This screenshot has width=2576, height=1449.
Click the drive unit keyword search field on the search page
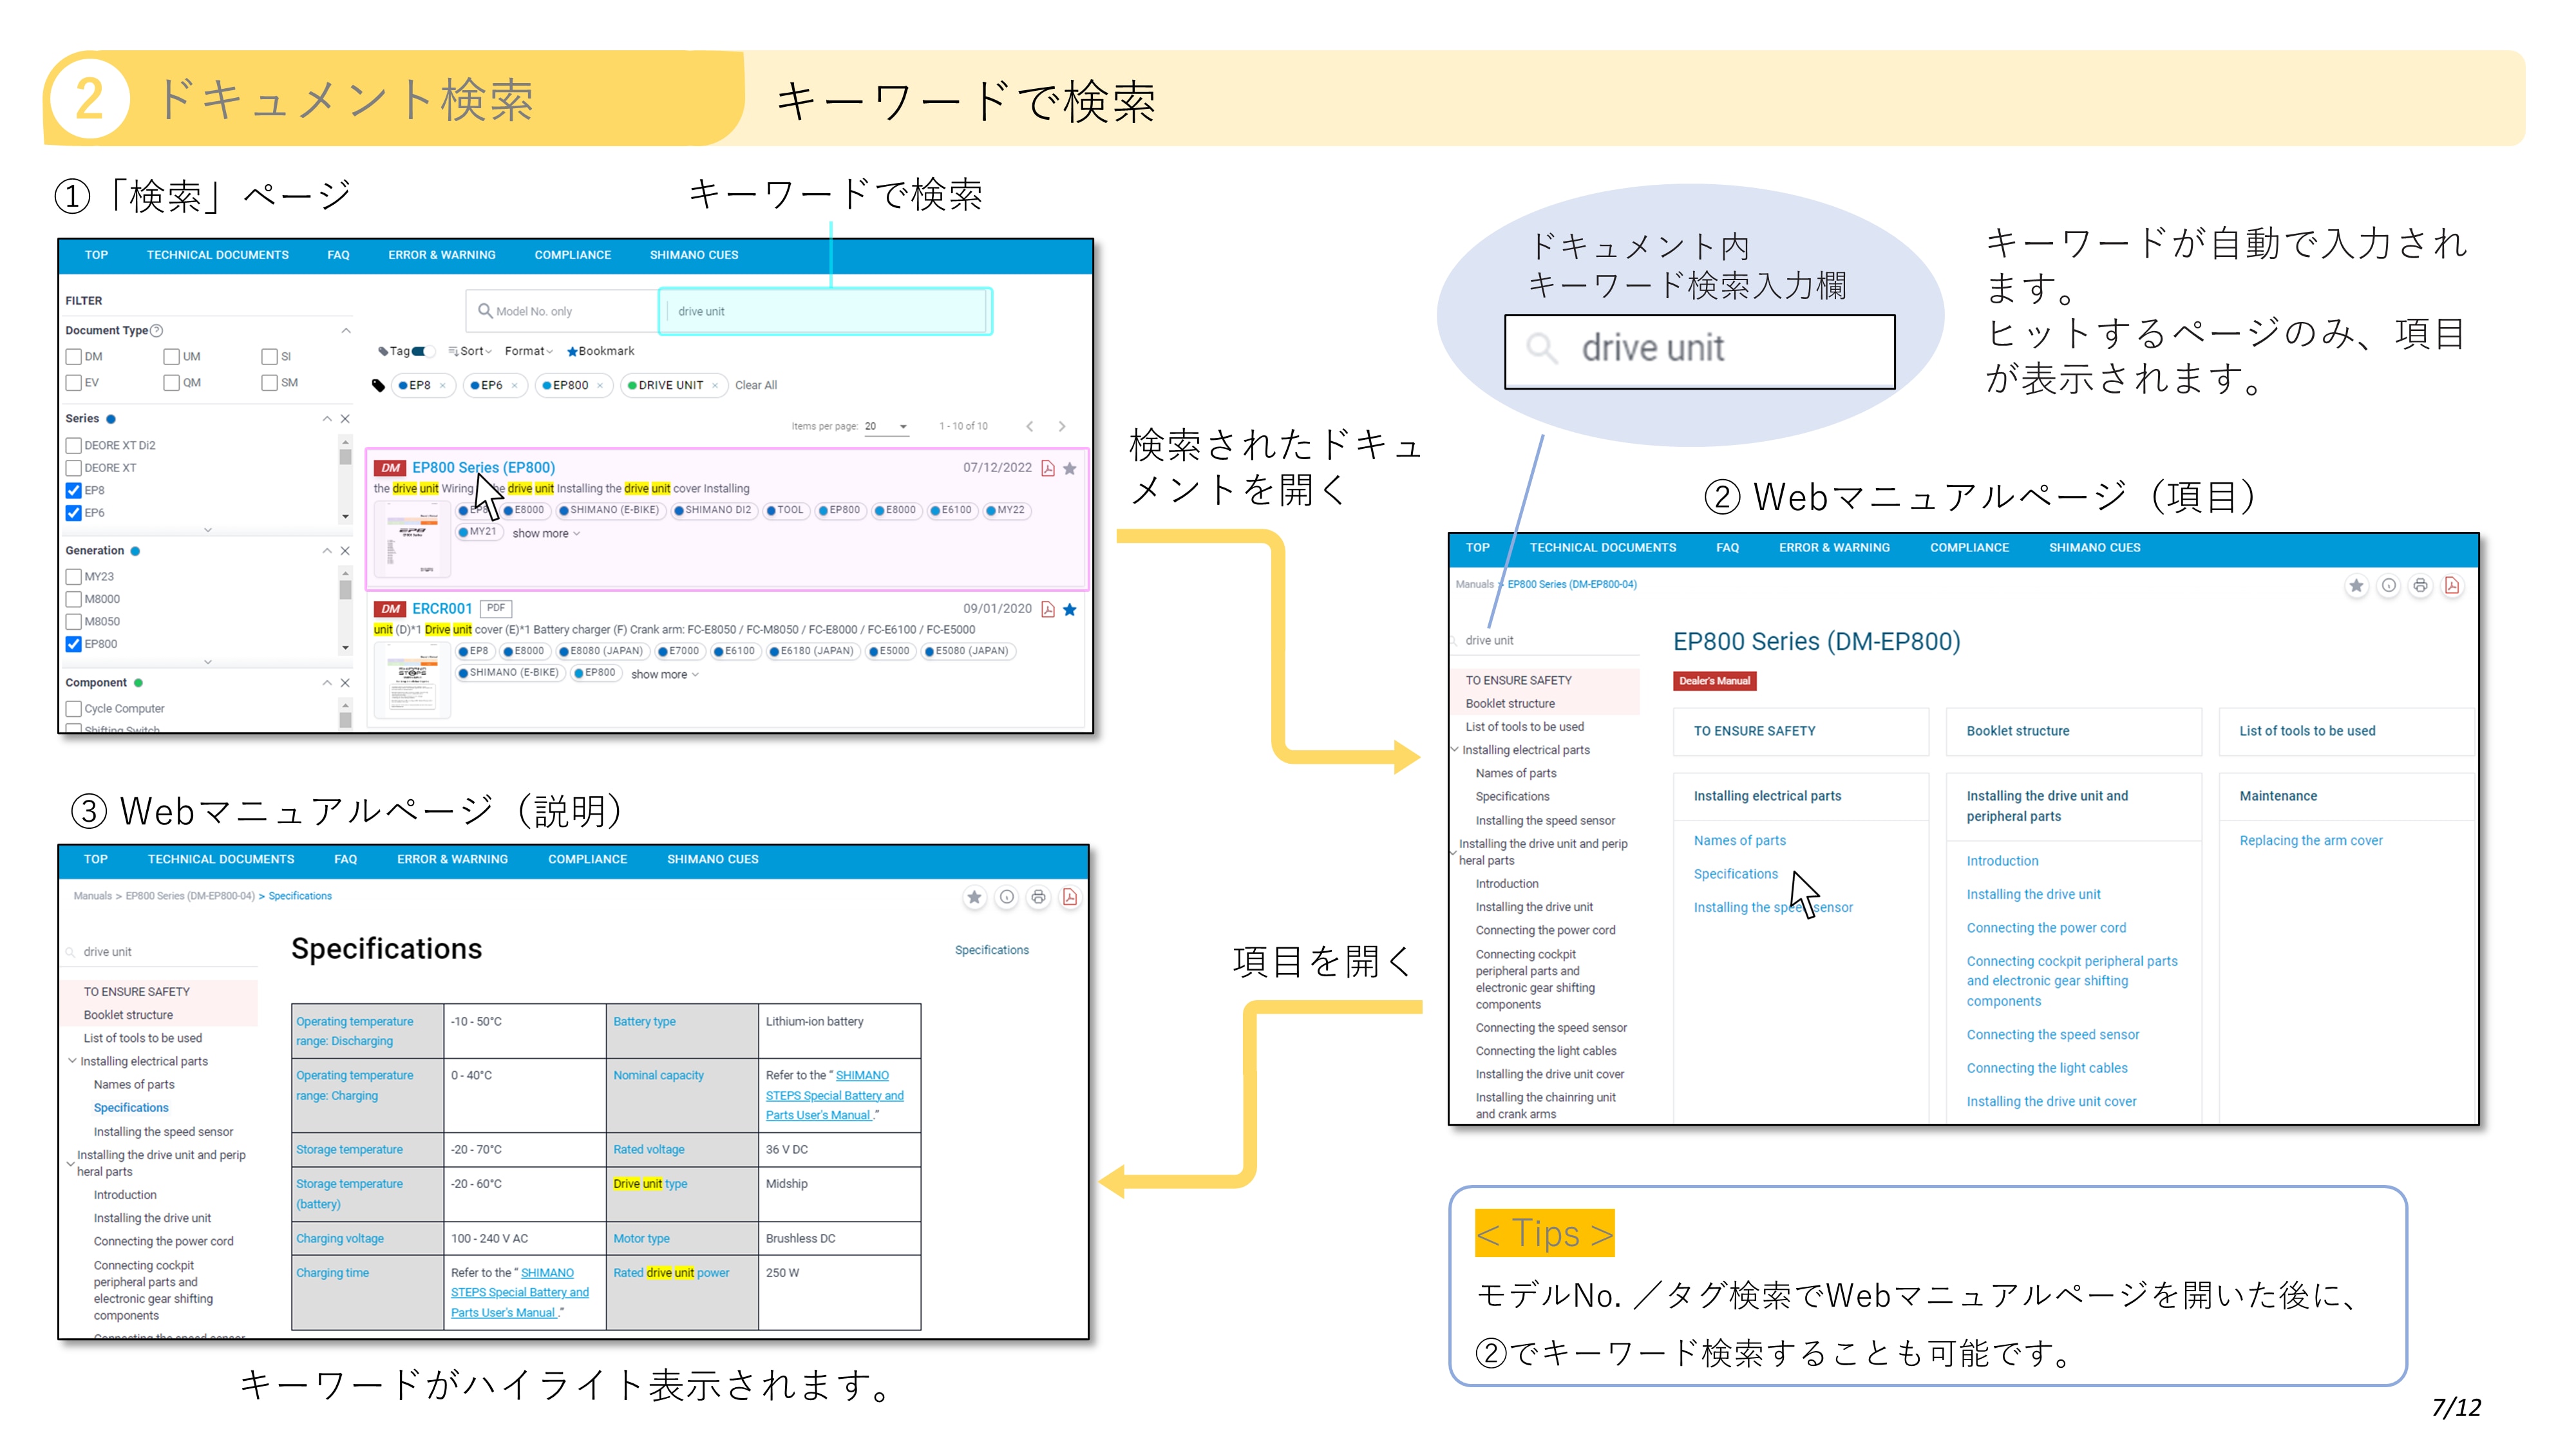[x=825, y=311]
